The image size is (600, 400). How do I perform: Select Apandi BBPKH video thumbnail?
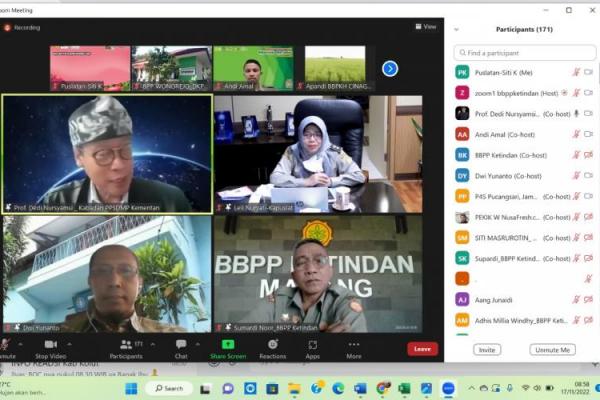(x=335, y=69)
